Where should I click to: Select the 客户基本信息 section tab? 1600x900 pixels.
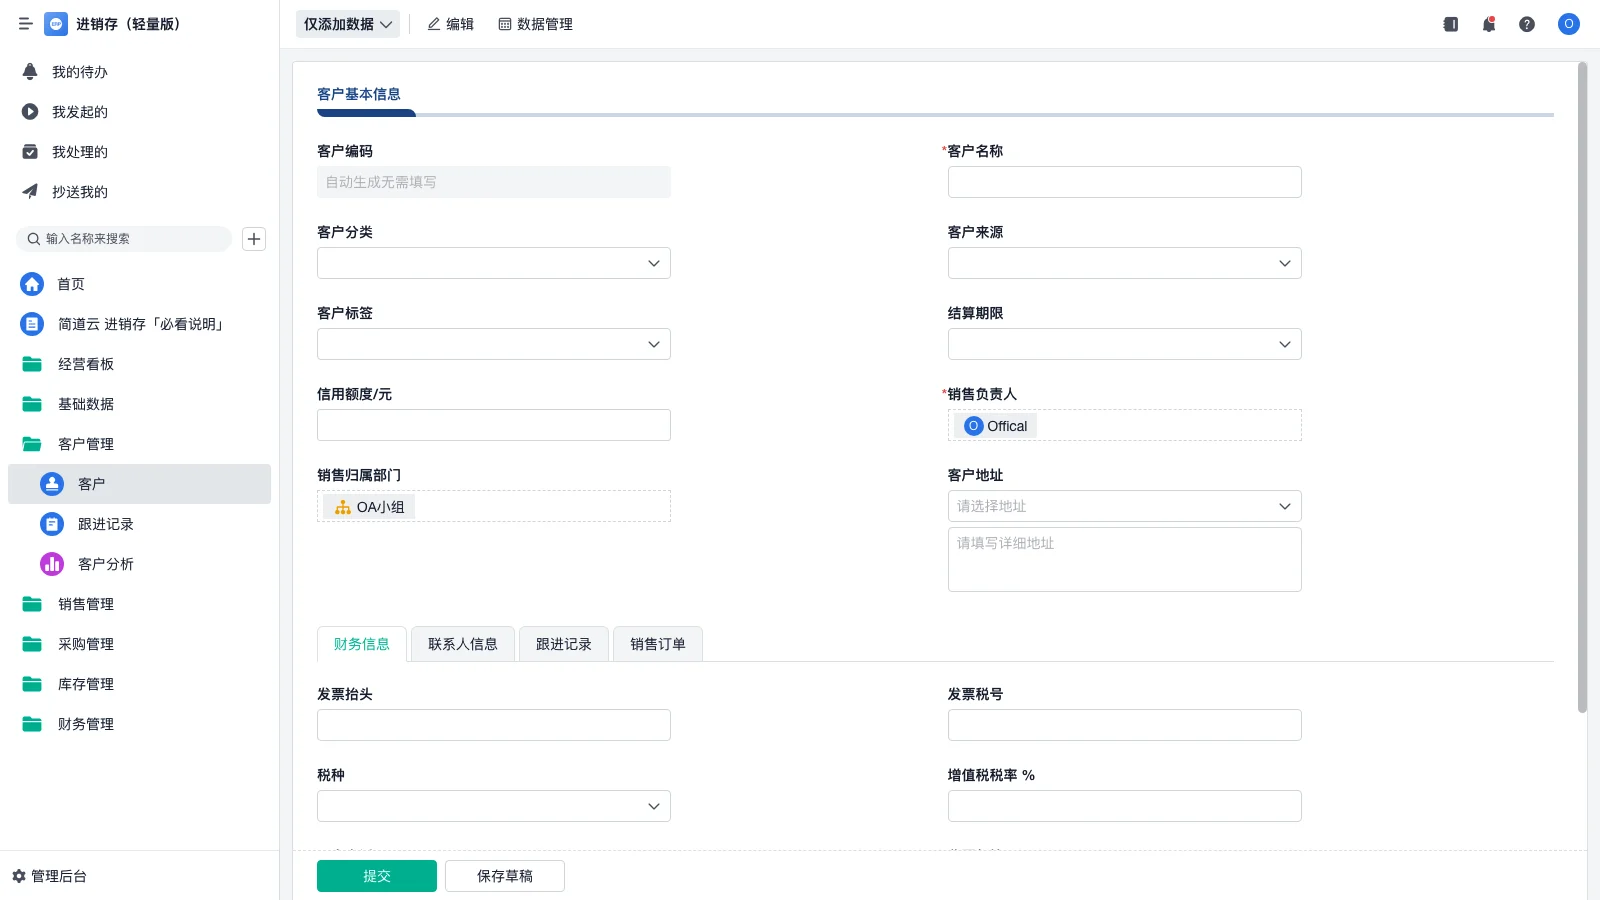click(359, 94)
